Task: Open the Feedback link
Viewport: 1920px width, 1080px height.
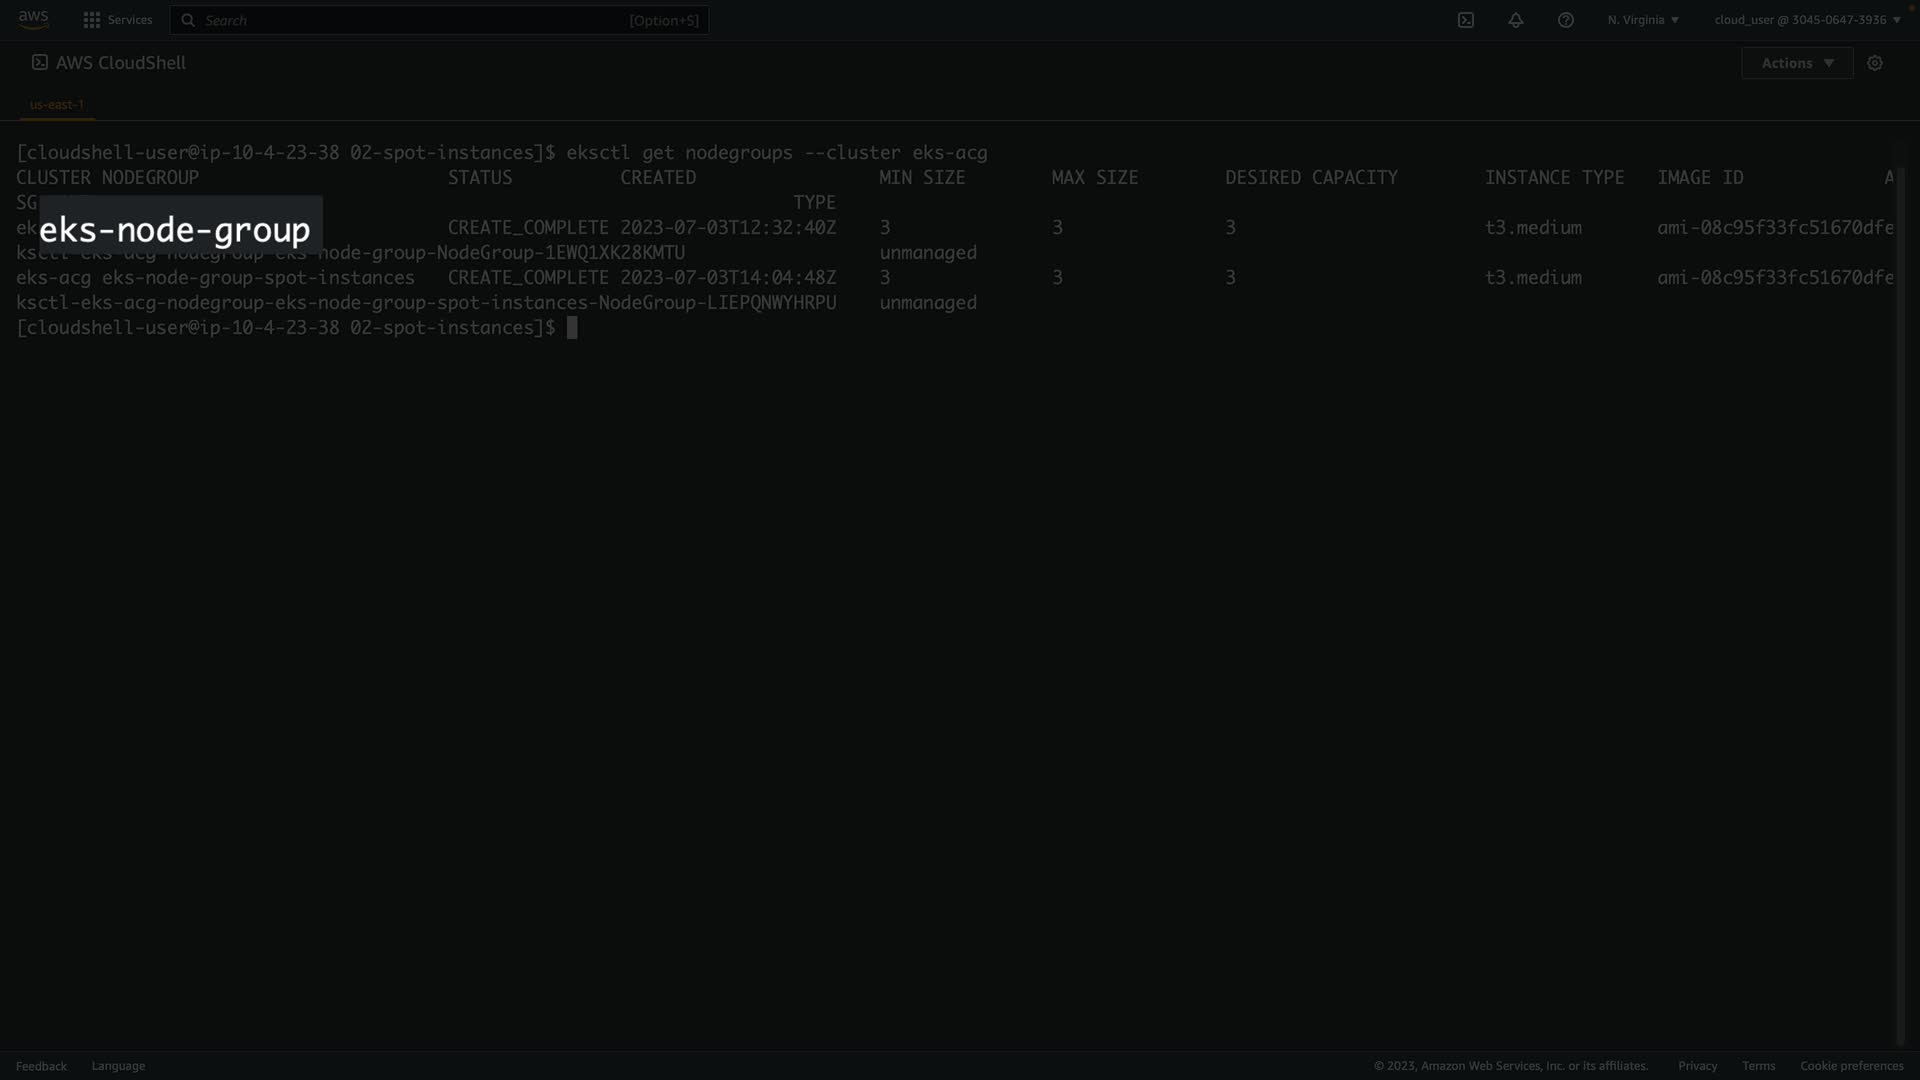Action: point(41,1066)
